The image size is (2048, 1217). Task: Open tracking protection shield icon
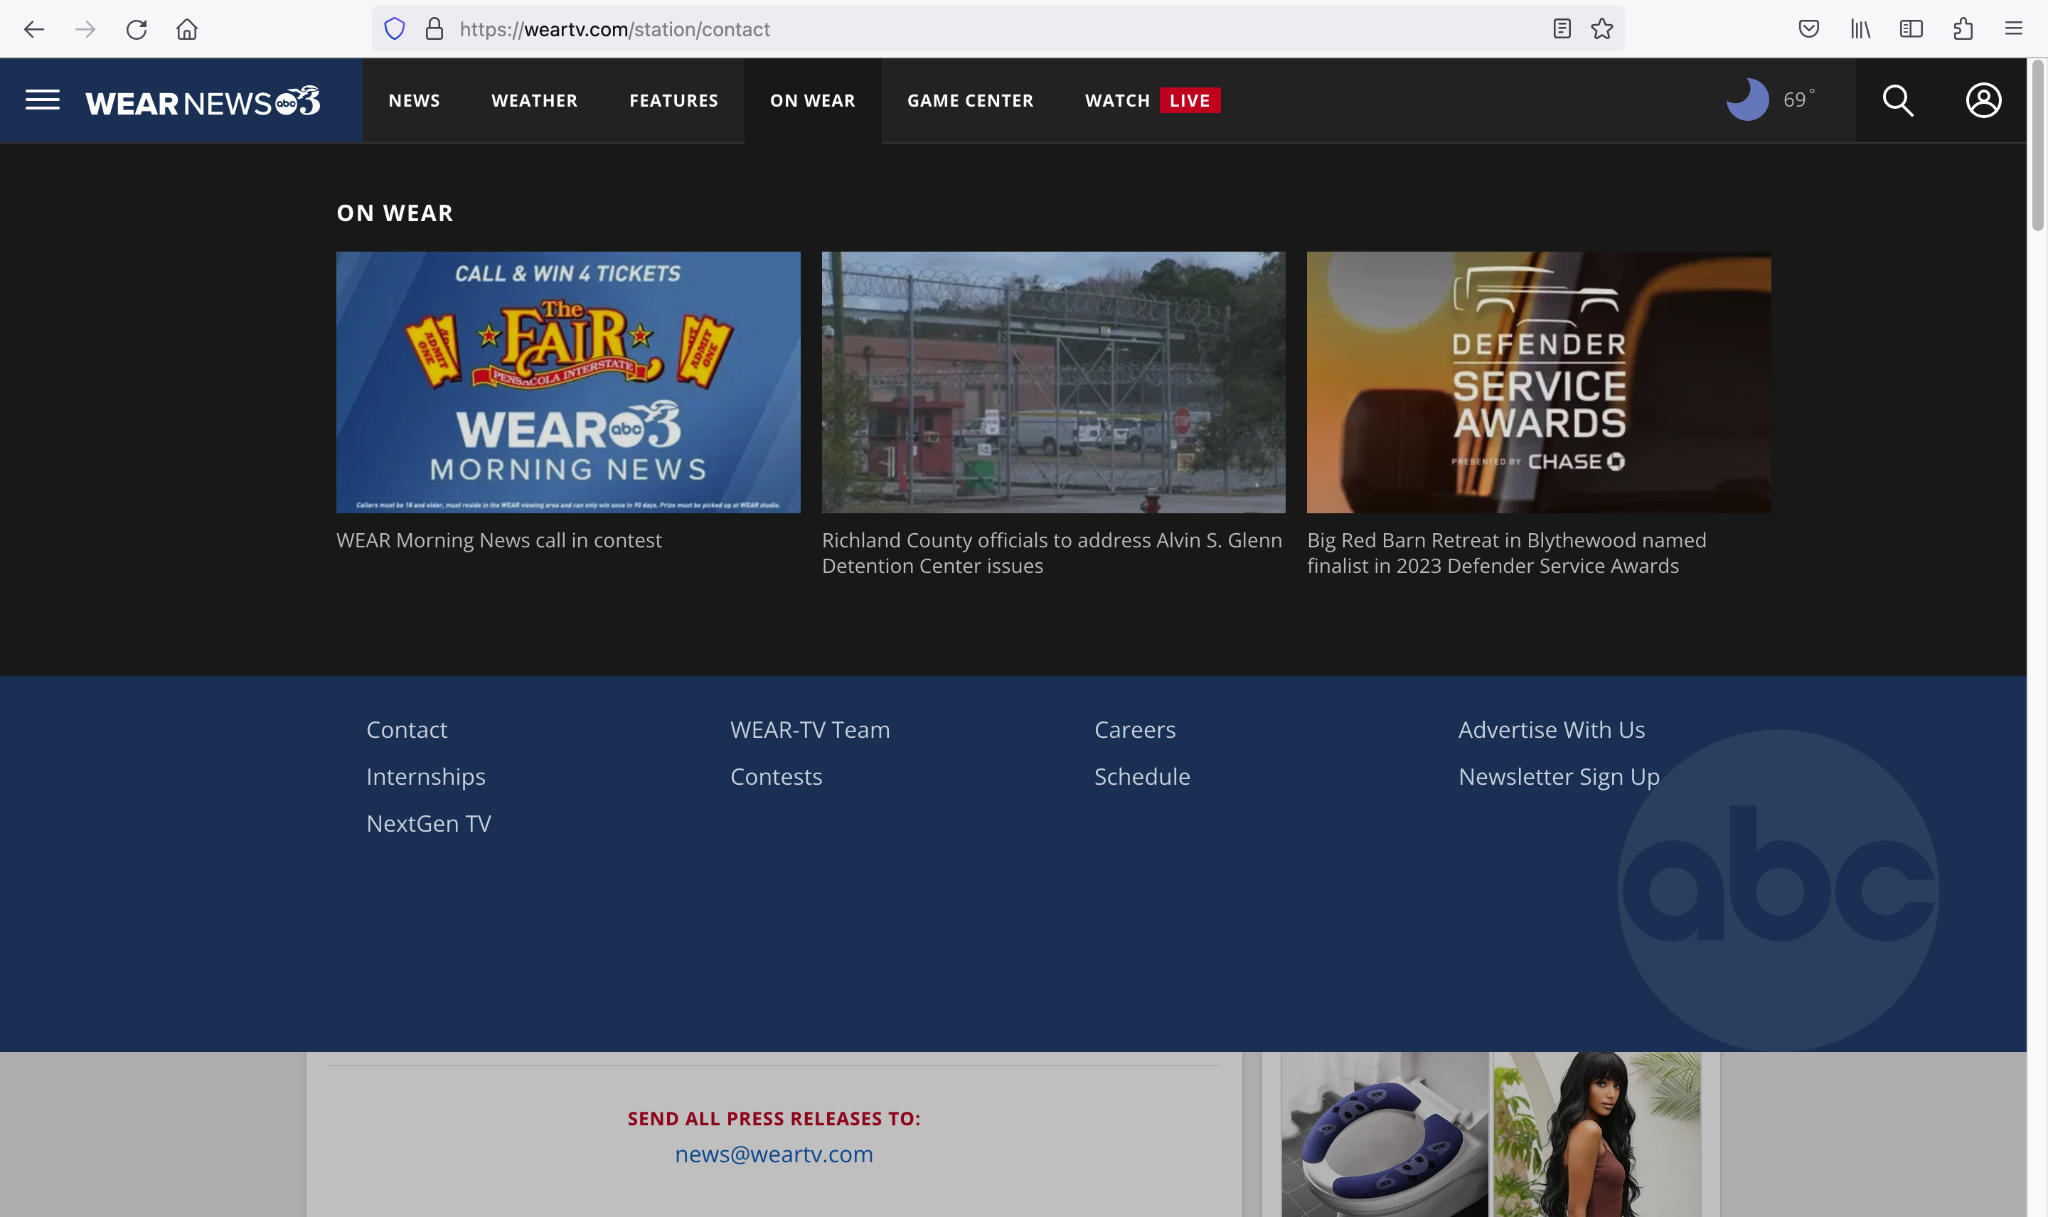[x=394, y=29]
